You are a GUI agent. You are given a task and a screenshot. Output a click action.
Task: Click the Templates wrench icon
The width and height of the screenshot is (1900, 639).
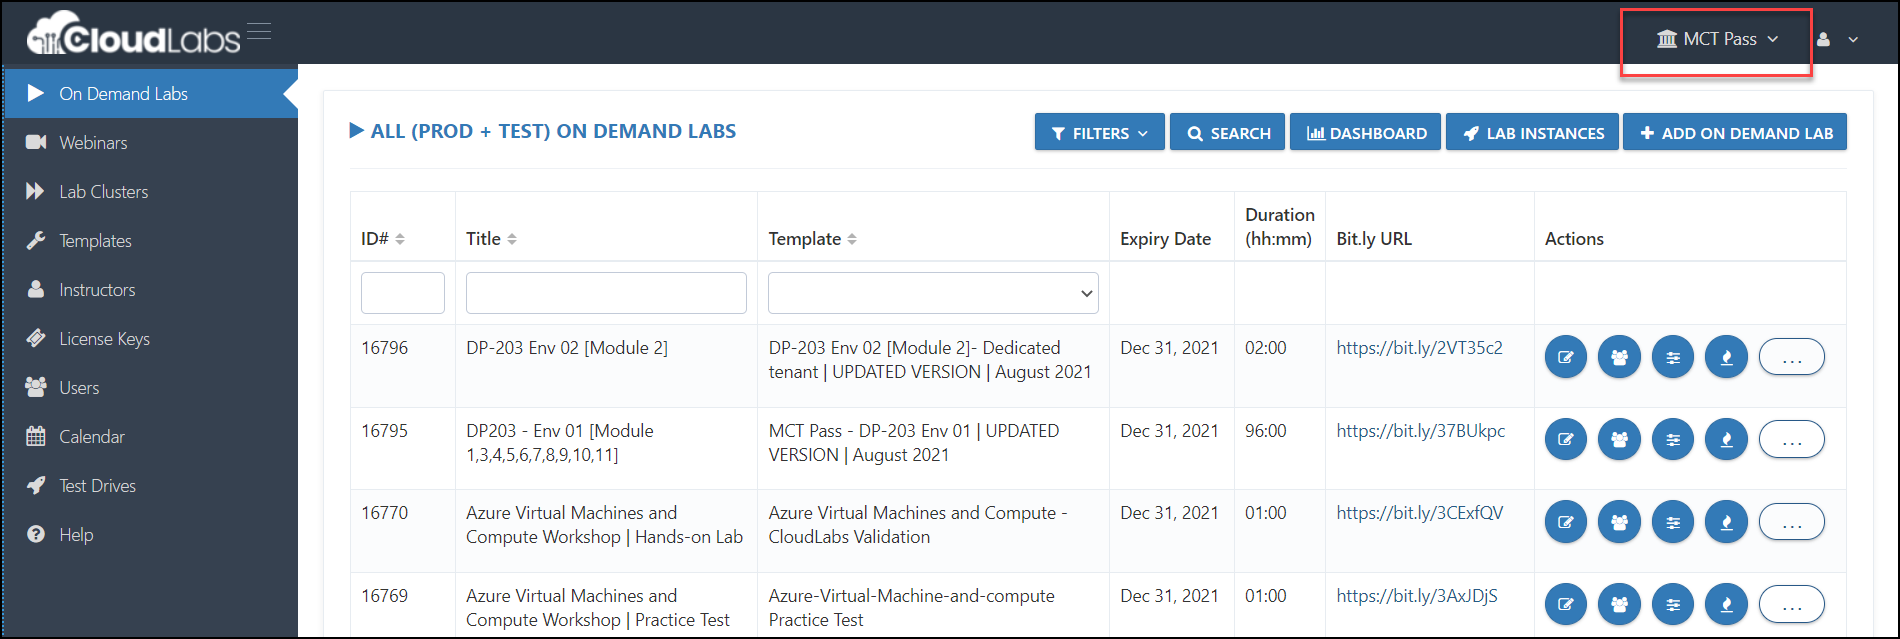pyautogui.click(x=36, y=240)
